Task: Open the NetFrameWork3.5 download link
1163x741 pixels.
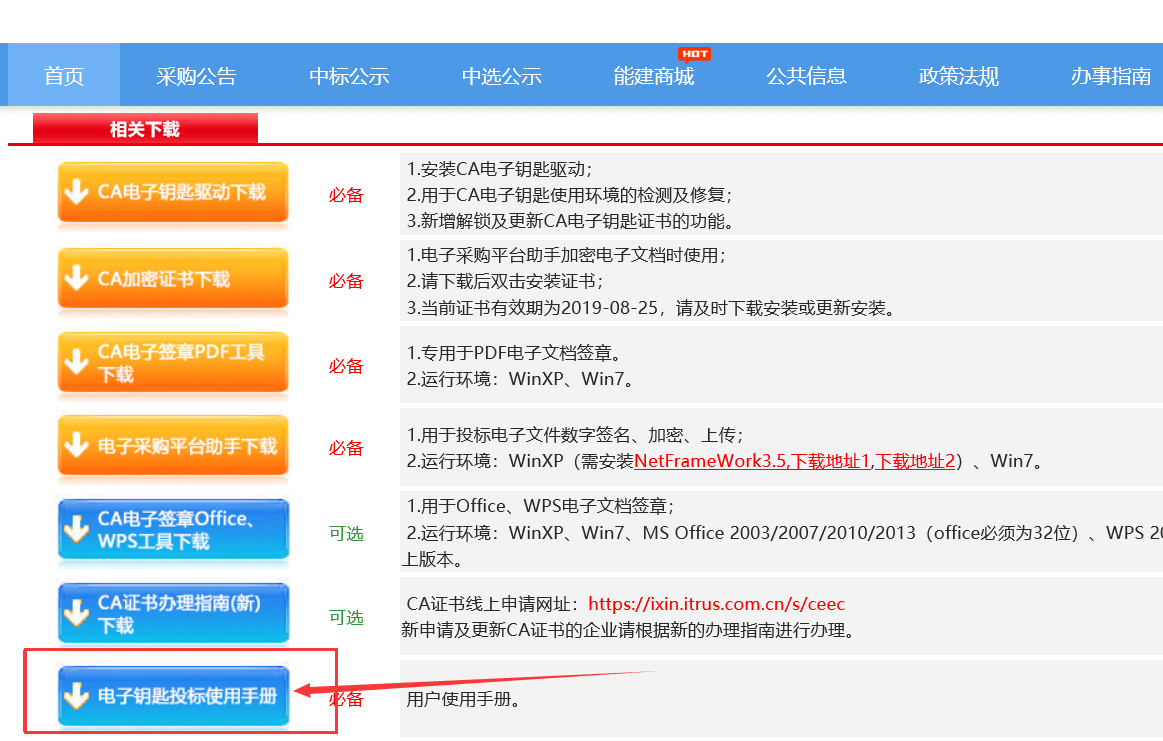Action: pos(710,462)
